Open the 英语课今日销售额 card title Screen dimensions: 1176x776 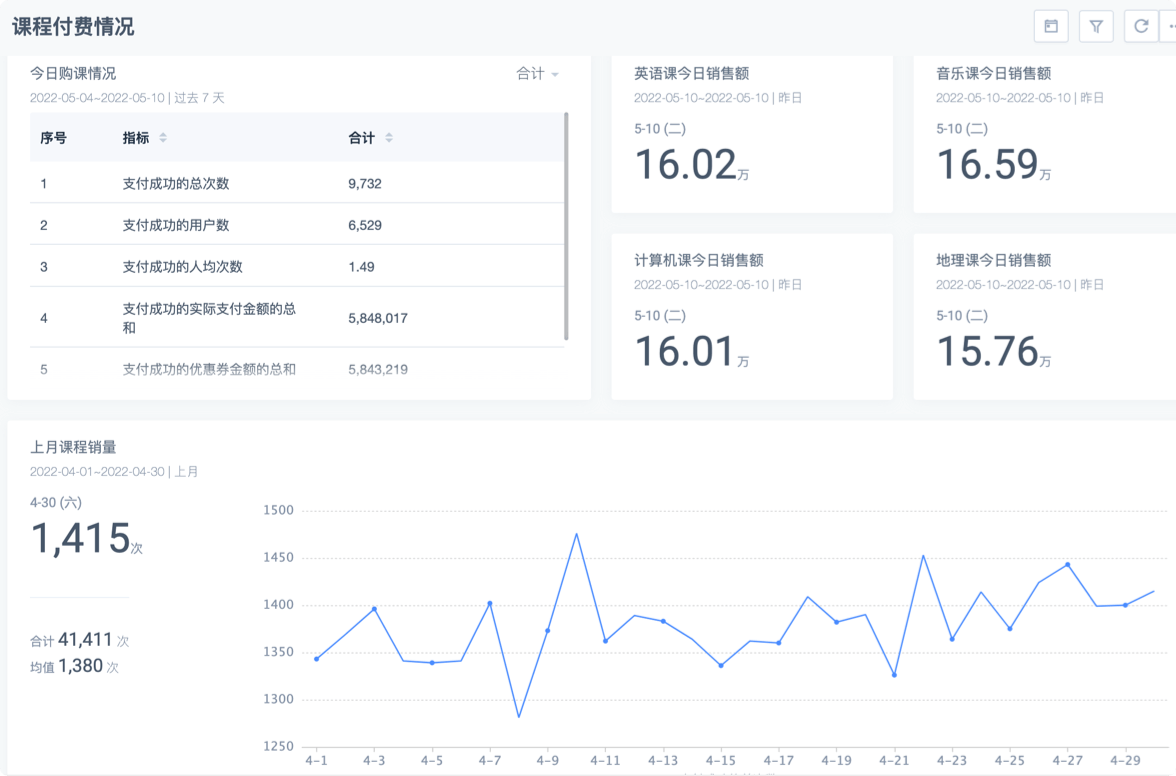coord(692,73)
